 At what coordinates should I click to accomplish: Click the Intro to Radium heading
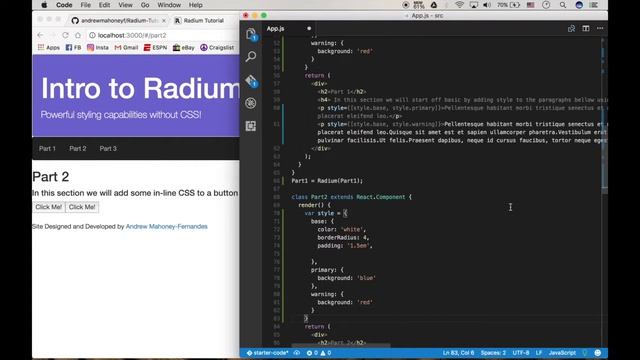click(140, 88)
